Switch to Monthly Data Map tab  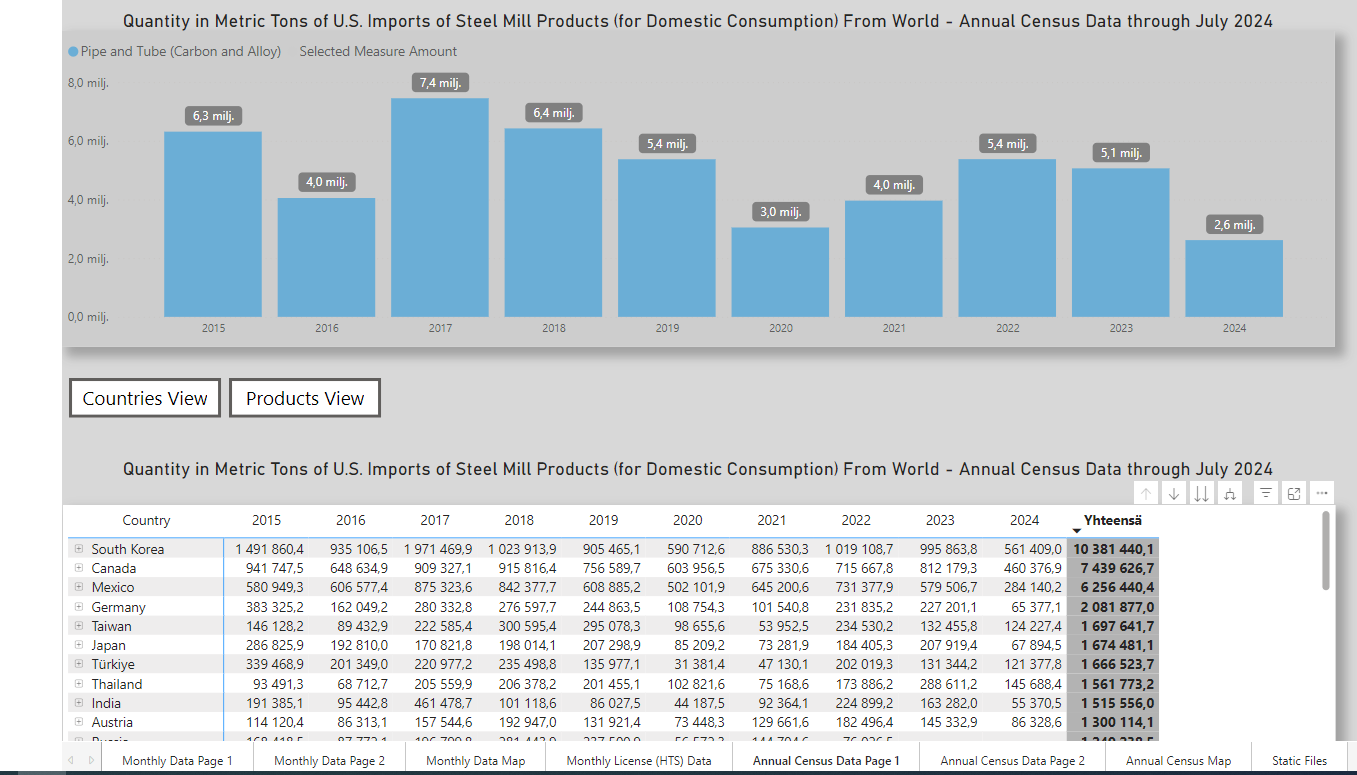475,761
